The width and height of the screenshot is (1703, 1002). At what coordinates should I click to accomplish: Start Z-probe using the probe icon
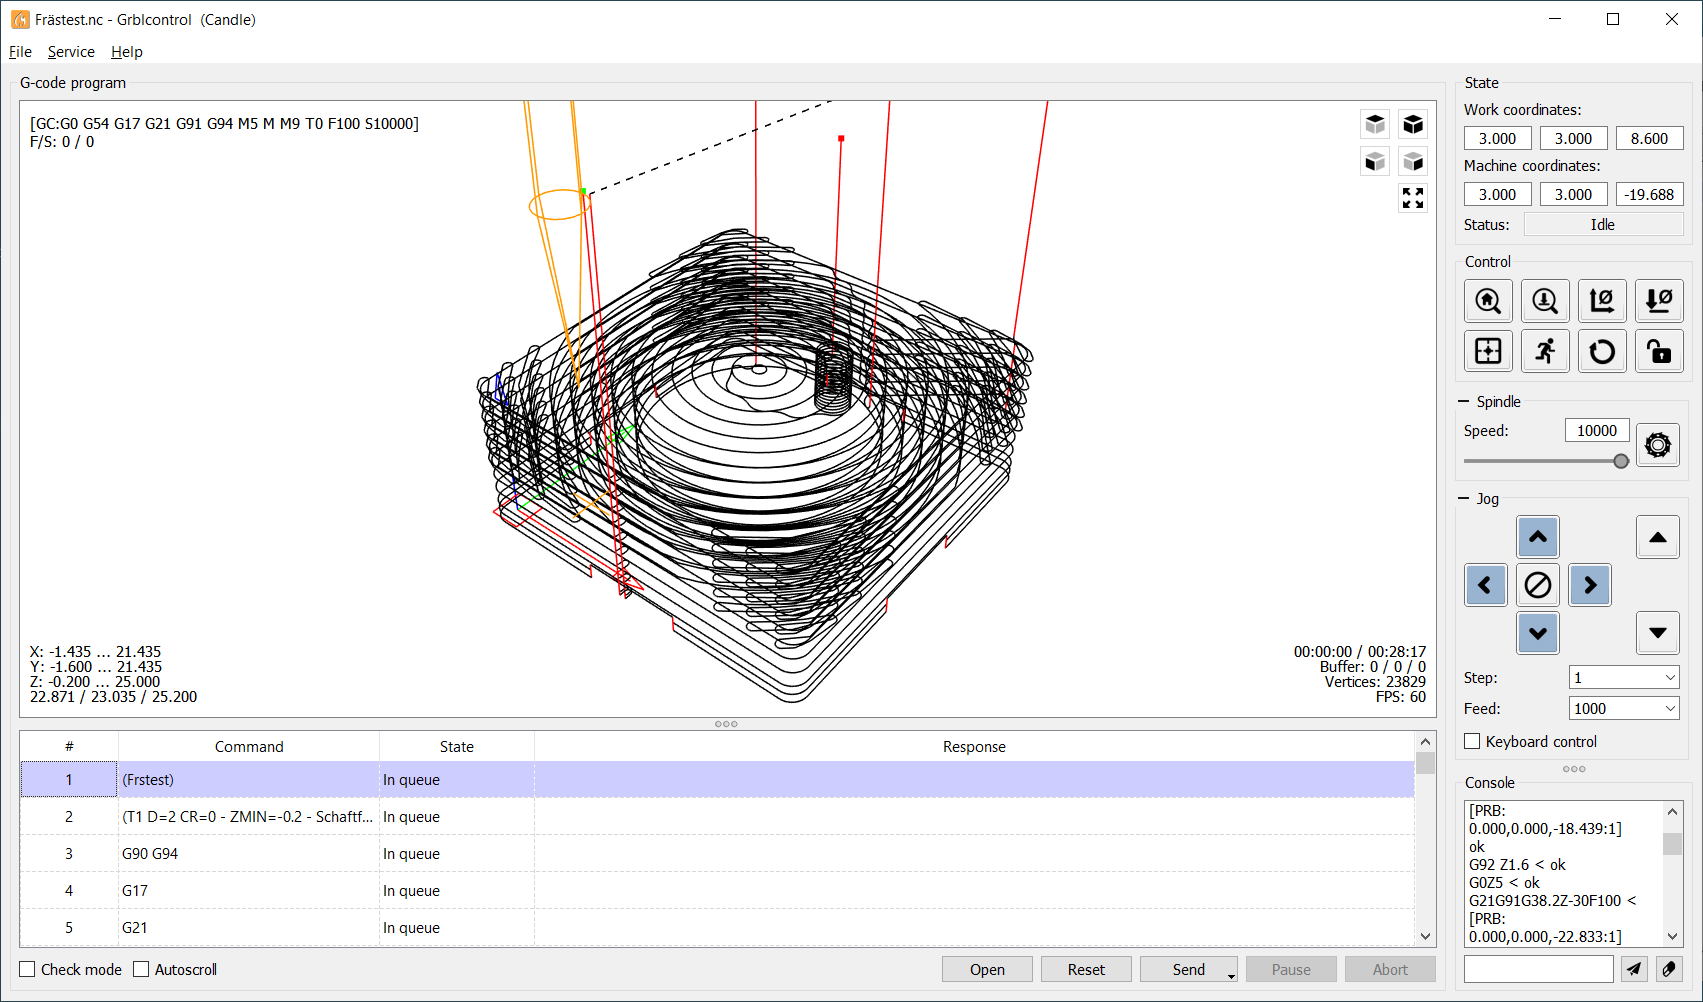[x=1545, y=301]
